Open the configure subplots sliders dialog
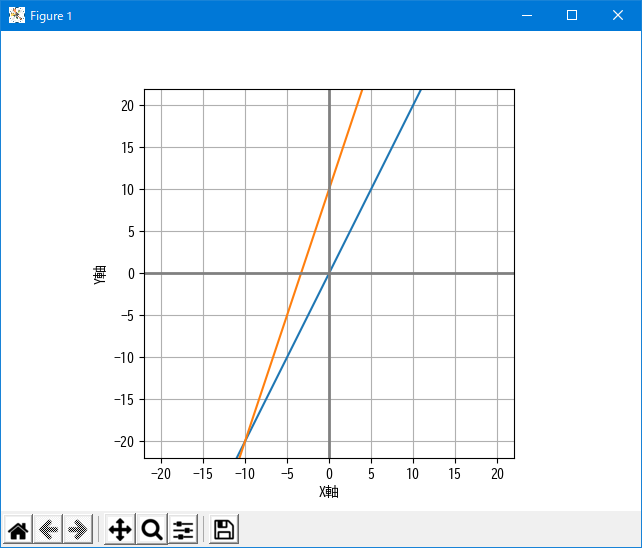642x548 pixels. tap(183, 530)
